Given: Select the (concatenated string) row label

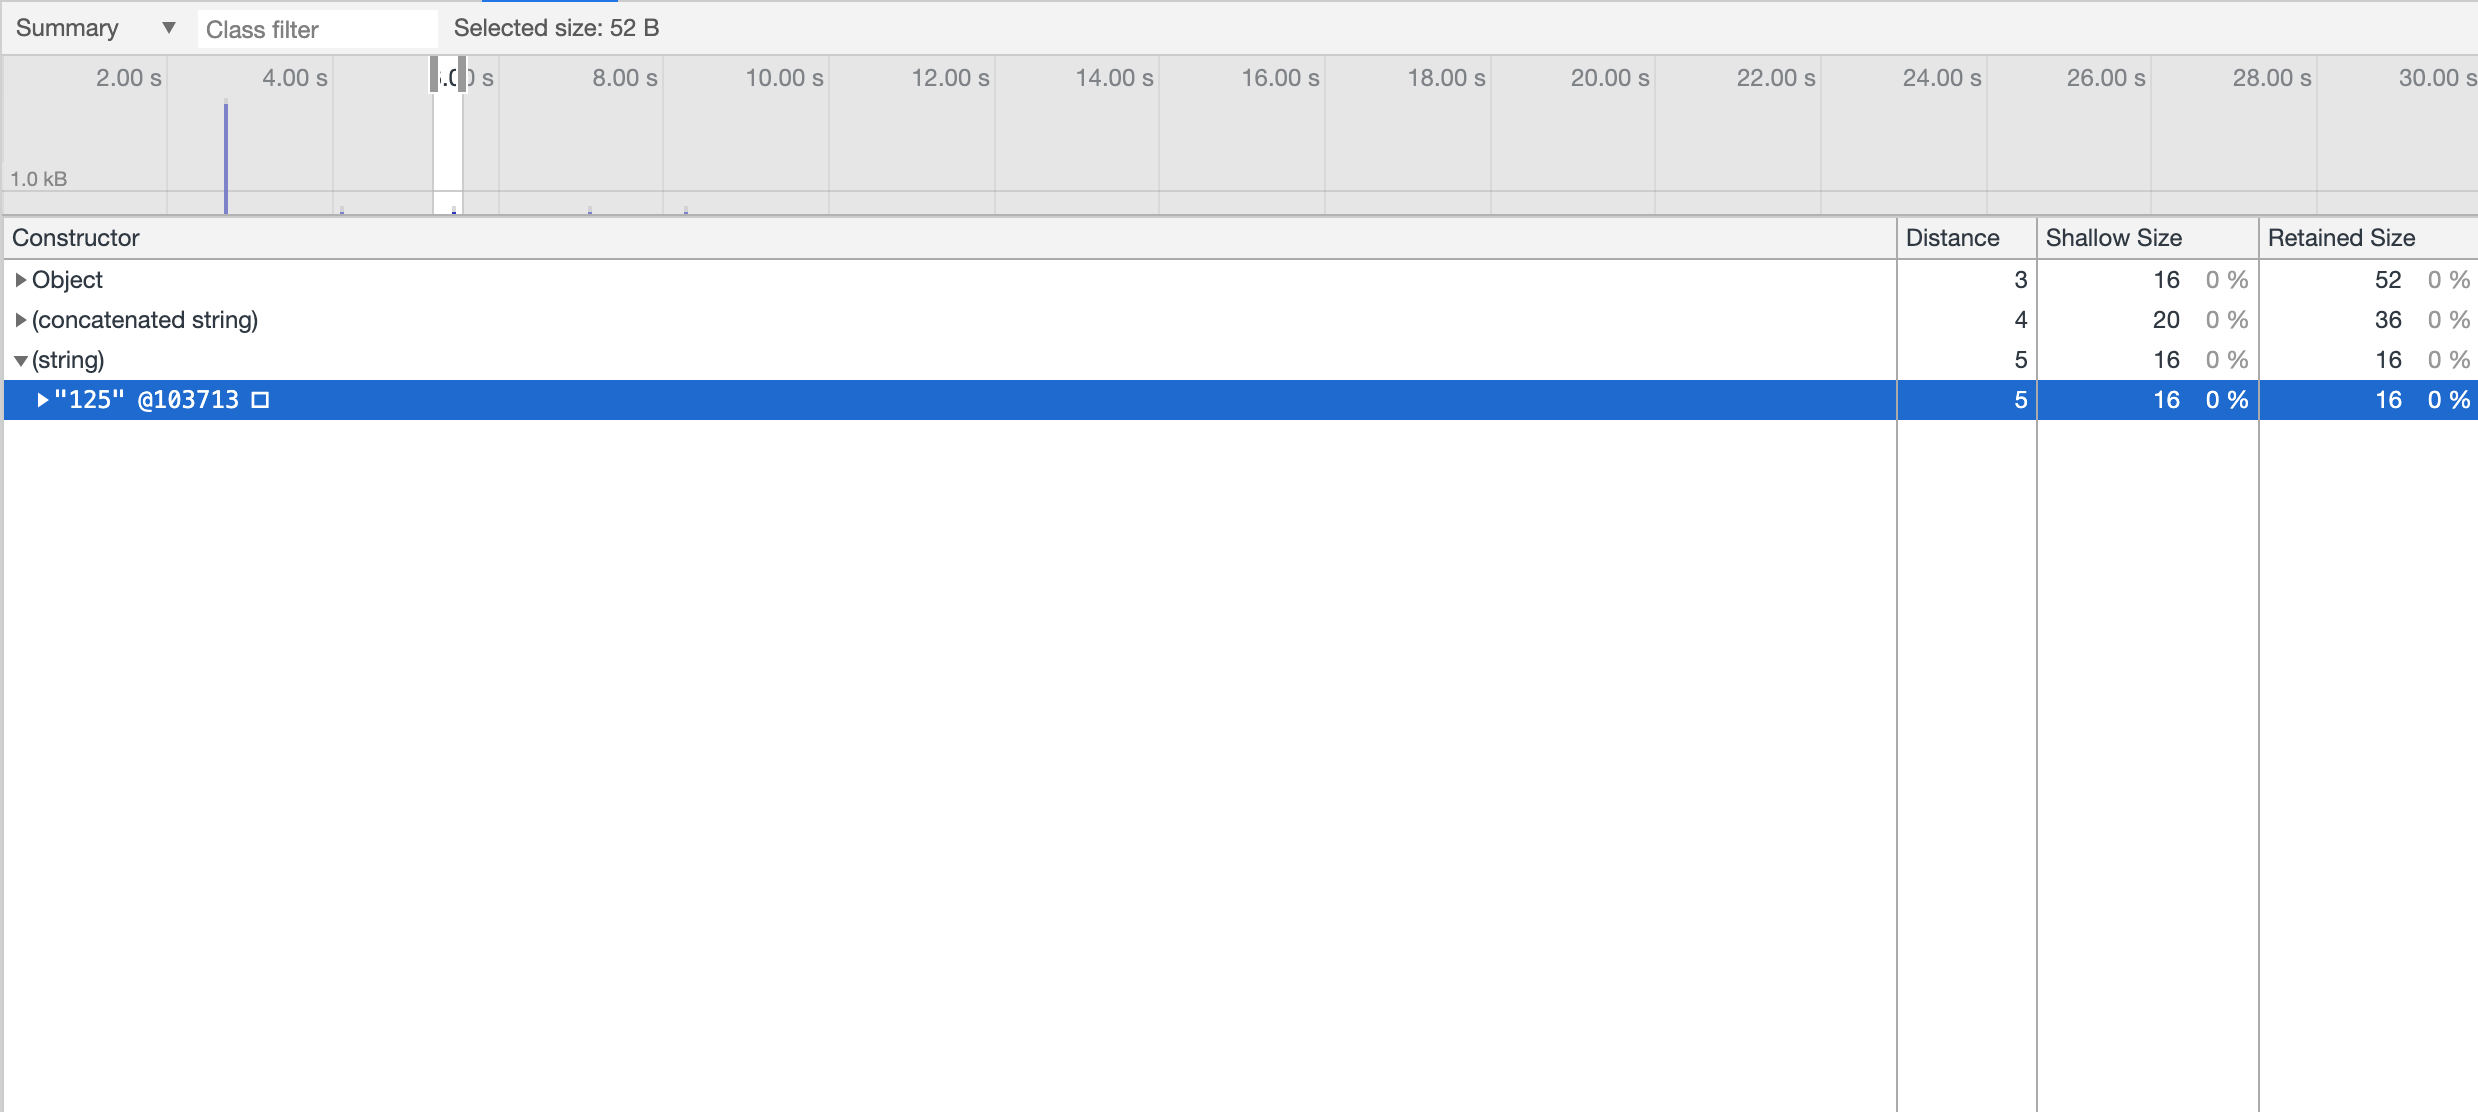Looking at the screenshot, I should (145, 320).
